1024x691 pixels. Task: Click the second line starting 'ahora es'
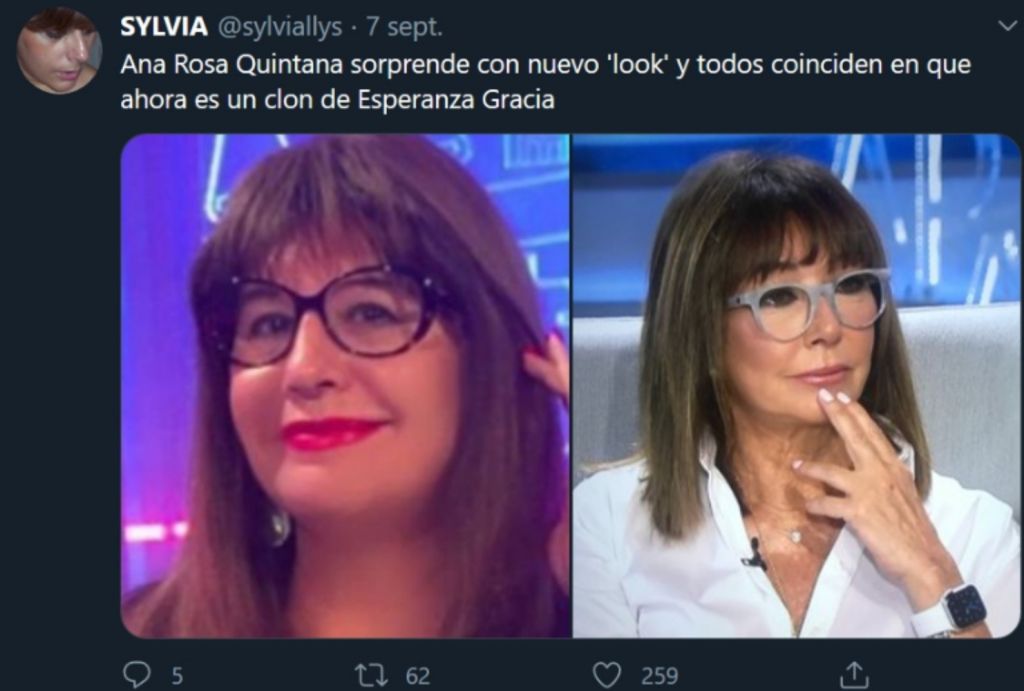pos(338,100)
